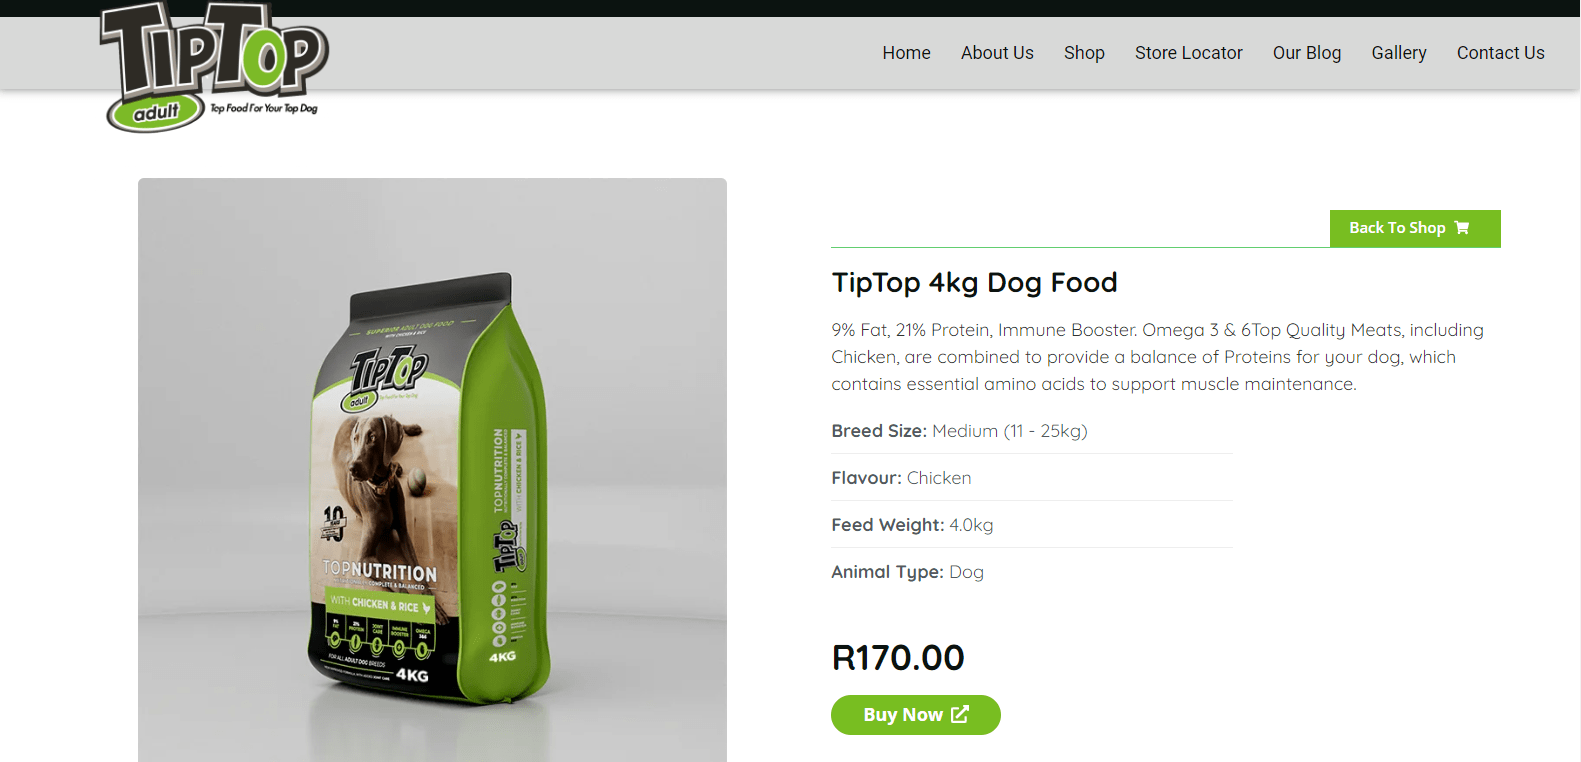Screen dimensions: 1581x762
Task: Open the Gallery page
Action: coord(1398,53)
